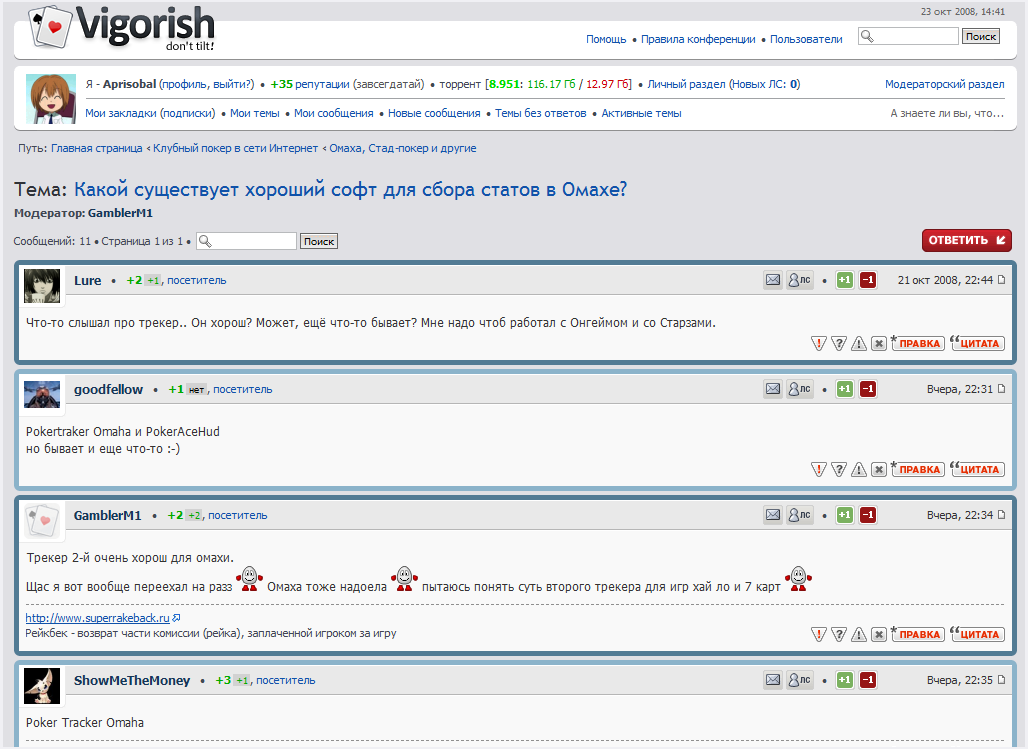
Task: Click the envelope email icon in GamblerM1's post
Action: coord(773,515)
